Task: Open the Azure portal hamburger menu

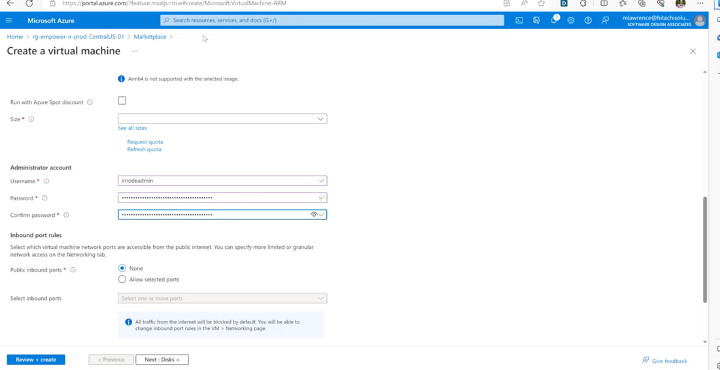Action: click(x=9, y=21)
